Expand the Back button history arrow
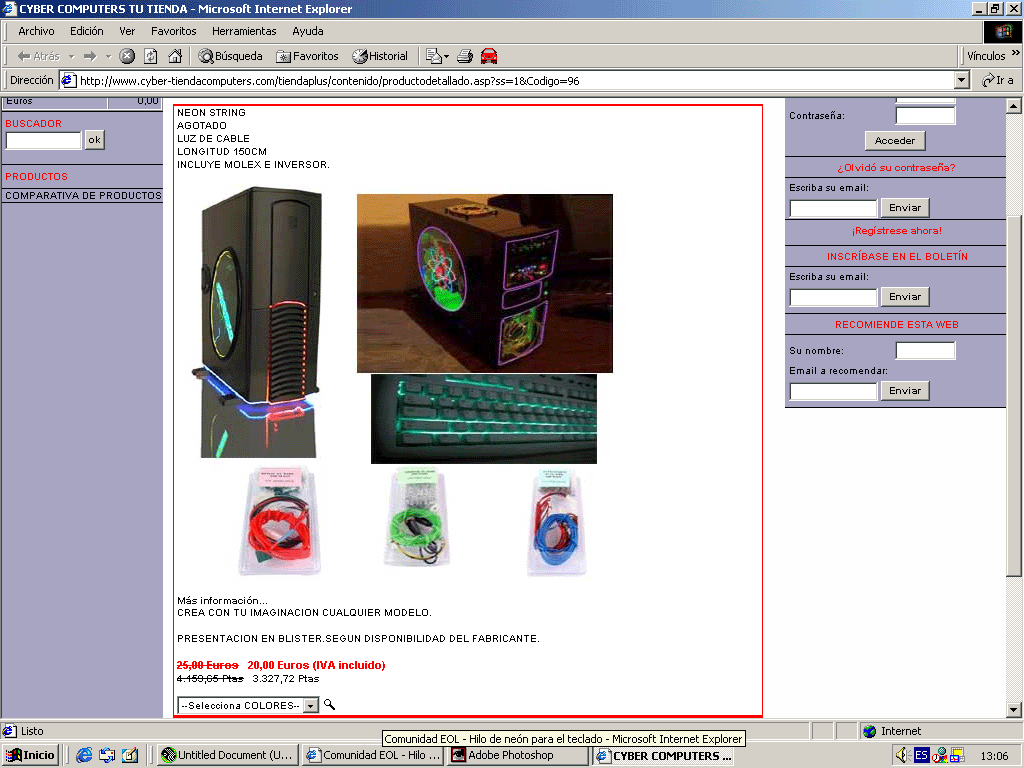 pos(72,56)
